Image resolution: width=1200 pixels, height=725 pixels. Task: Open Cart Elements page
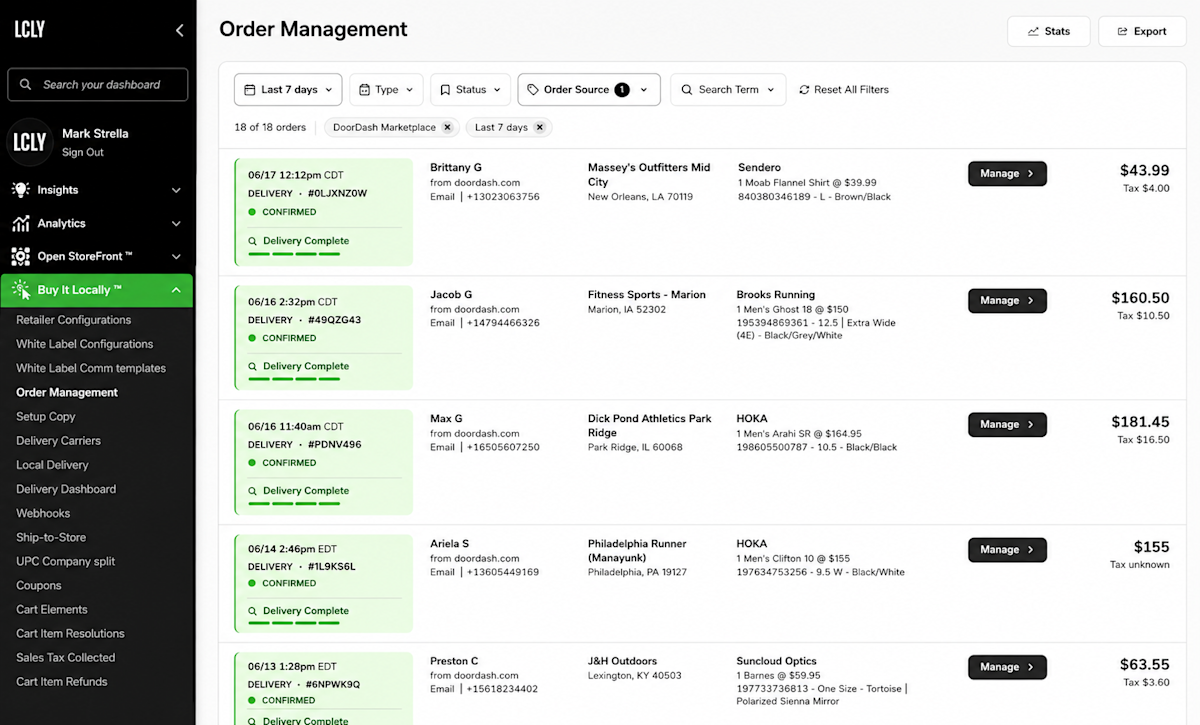tap(52, 610)
